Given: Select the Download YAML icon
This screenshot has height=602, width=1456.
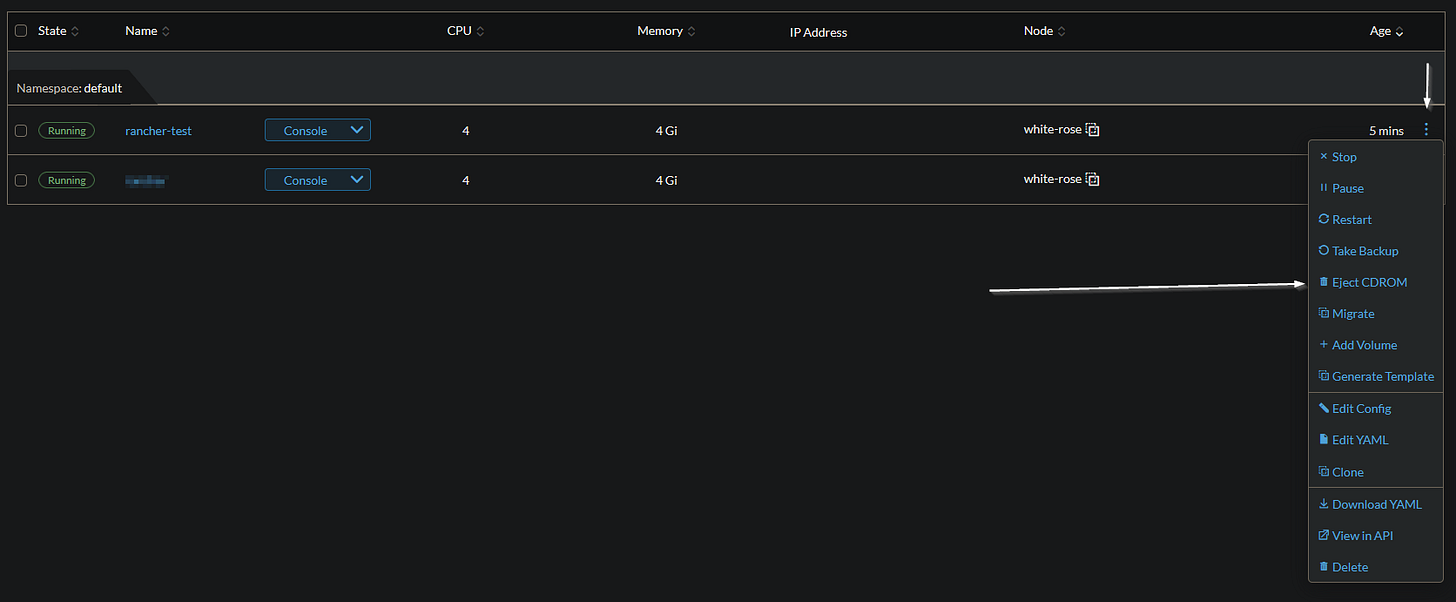Looking at the screenshot, I should tap(1322, 504).
